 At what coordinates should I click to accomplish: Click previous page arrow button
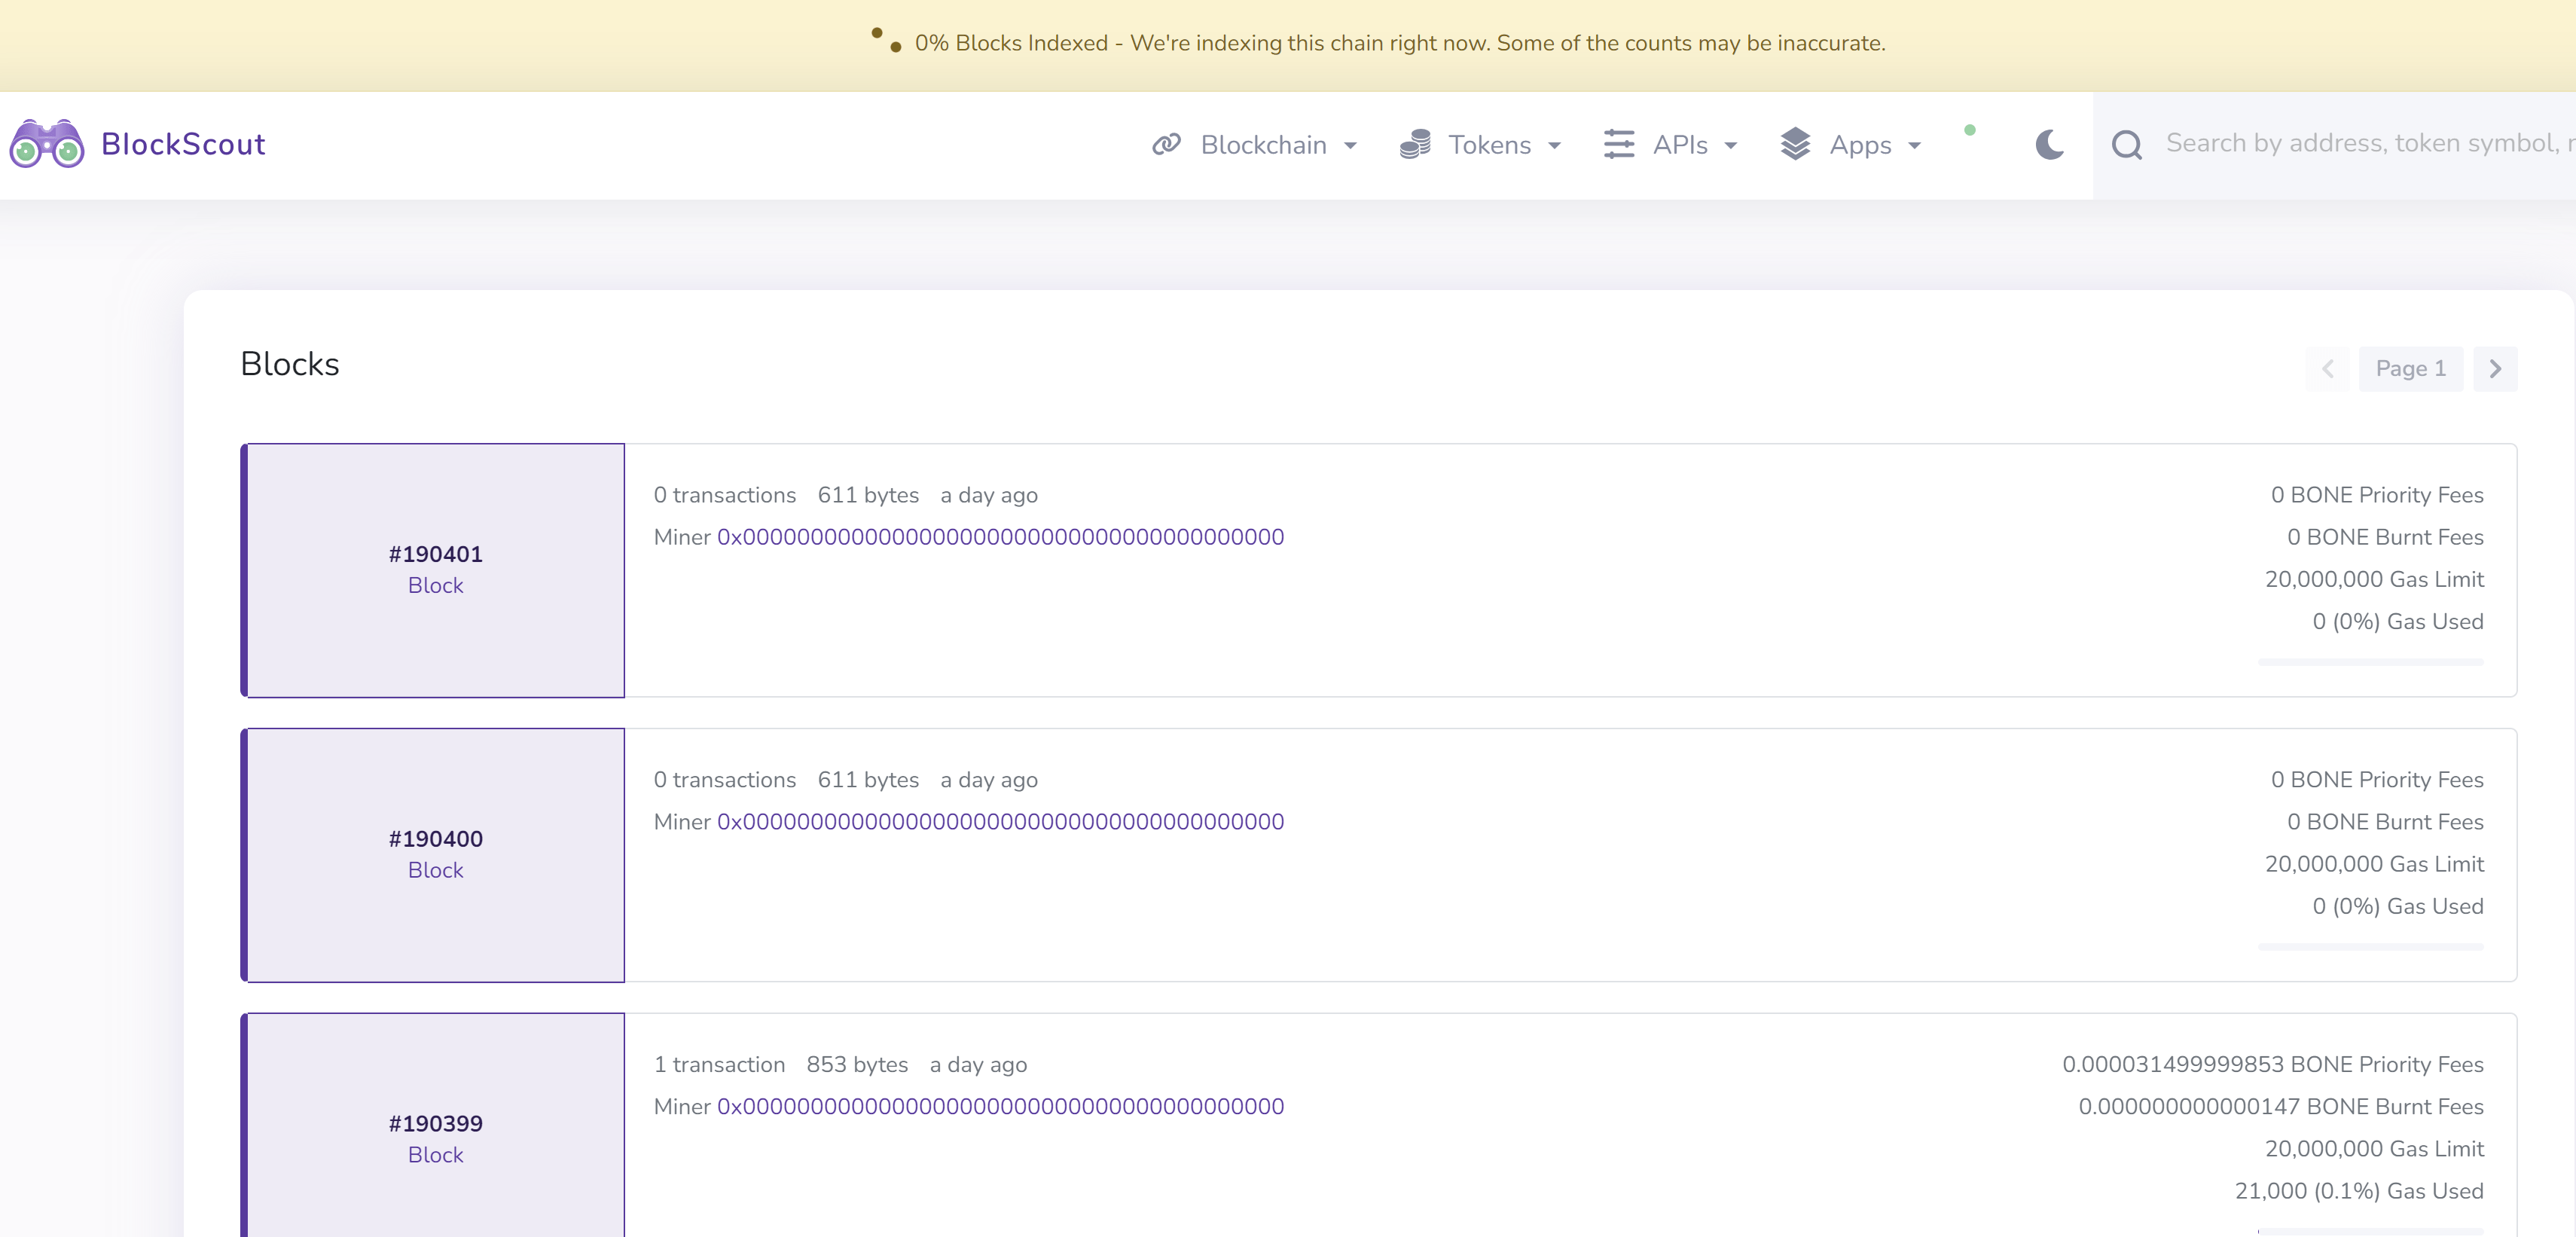[x=2327, y=369]
